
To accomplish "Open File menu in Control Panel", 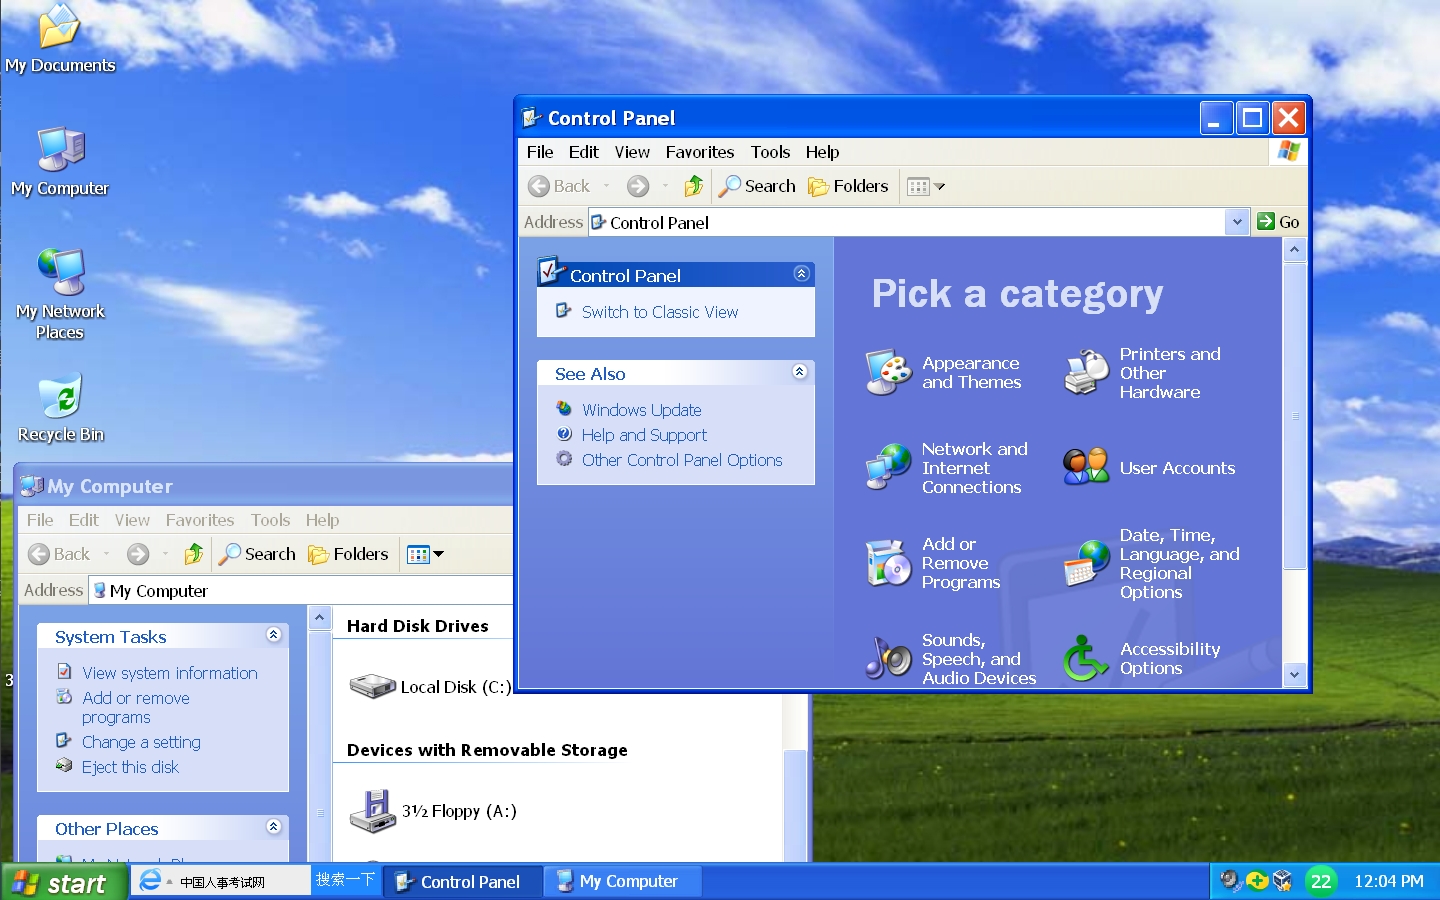I will coord(540,152).
